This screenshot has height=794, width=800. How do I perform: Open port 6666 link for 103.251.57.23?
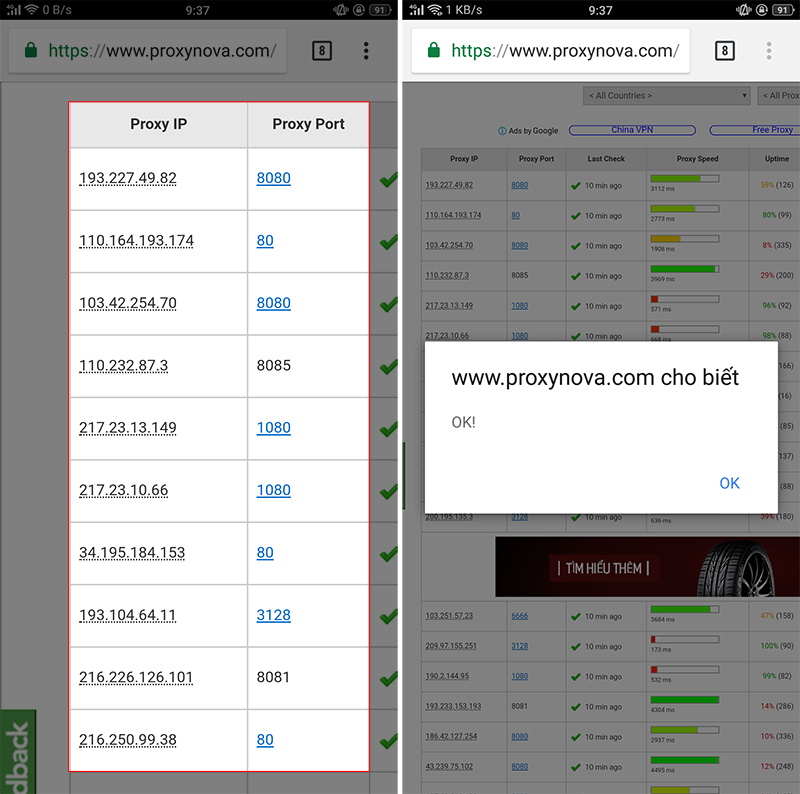point(519,616)
